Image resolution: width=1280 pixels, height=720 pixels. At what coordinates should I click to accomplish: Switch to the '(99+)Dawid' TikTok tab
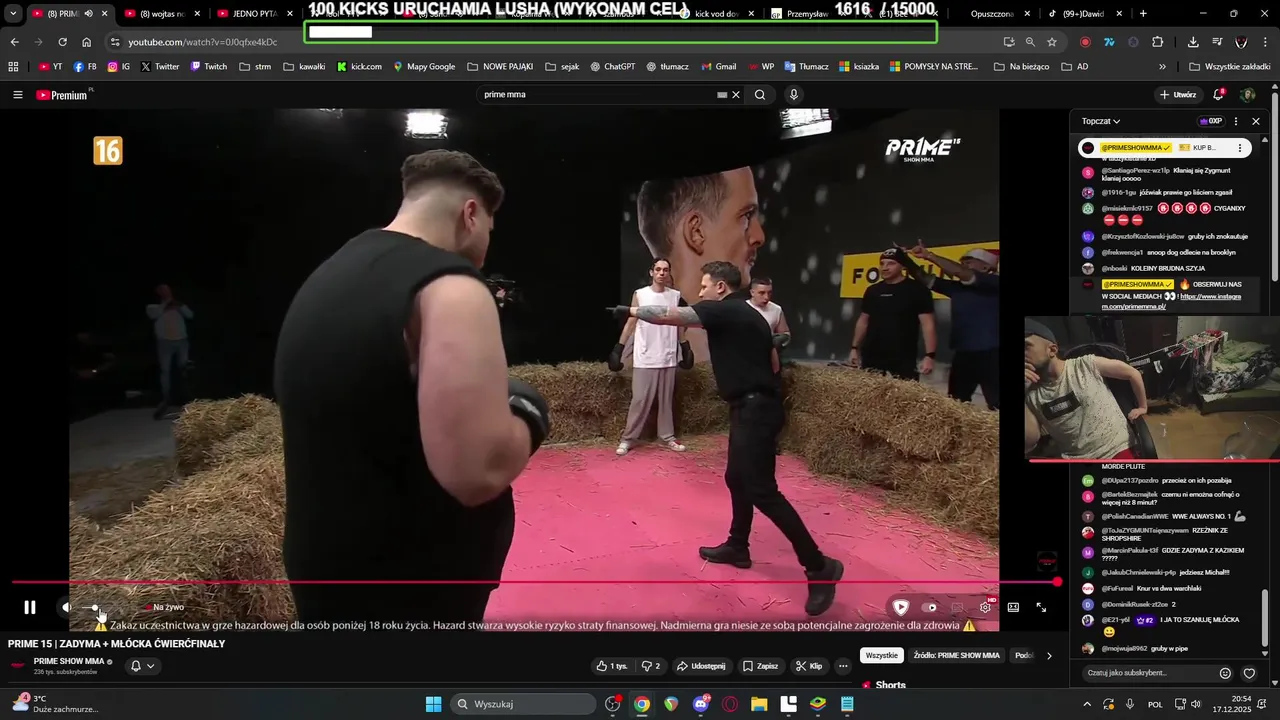1085,14
